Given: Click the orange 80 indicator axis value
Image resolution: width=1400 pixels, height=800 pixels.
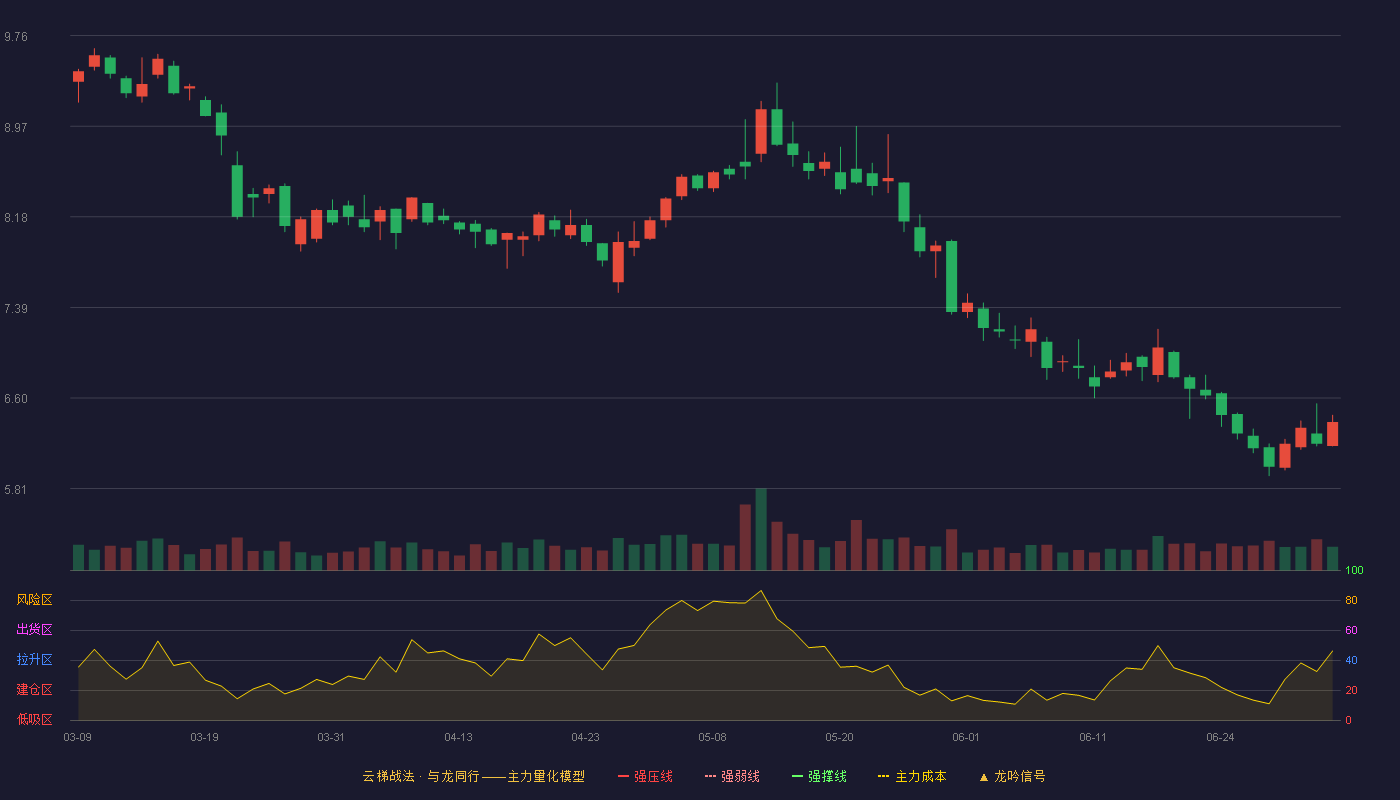Looking at the screenshot, I should (x=1351, y=601).
